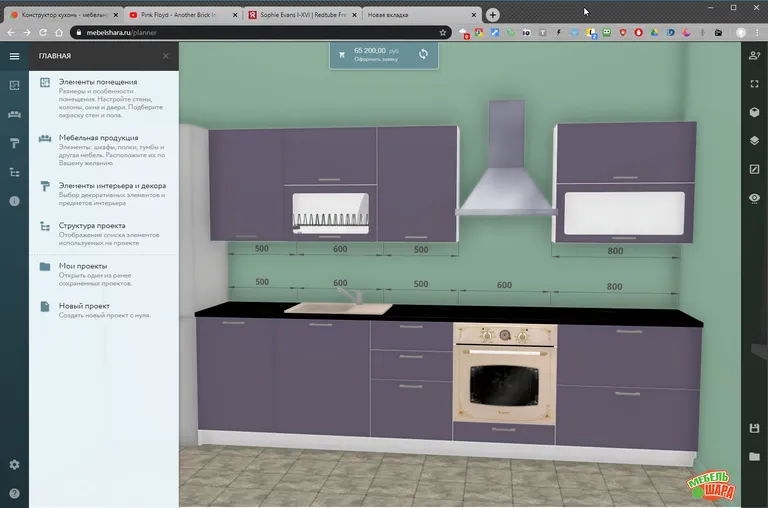Open Chrome three-dot menu

point(757,32)
